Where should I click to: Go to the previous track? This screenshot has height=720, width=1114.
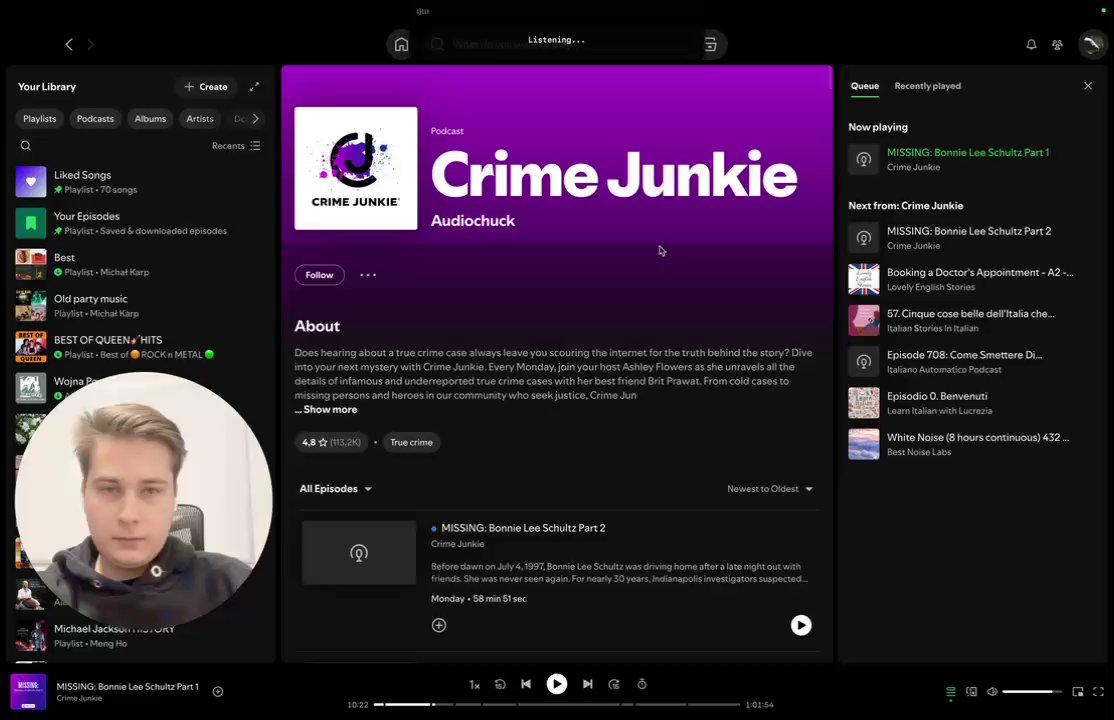point(526,684)
